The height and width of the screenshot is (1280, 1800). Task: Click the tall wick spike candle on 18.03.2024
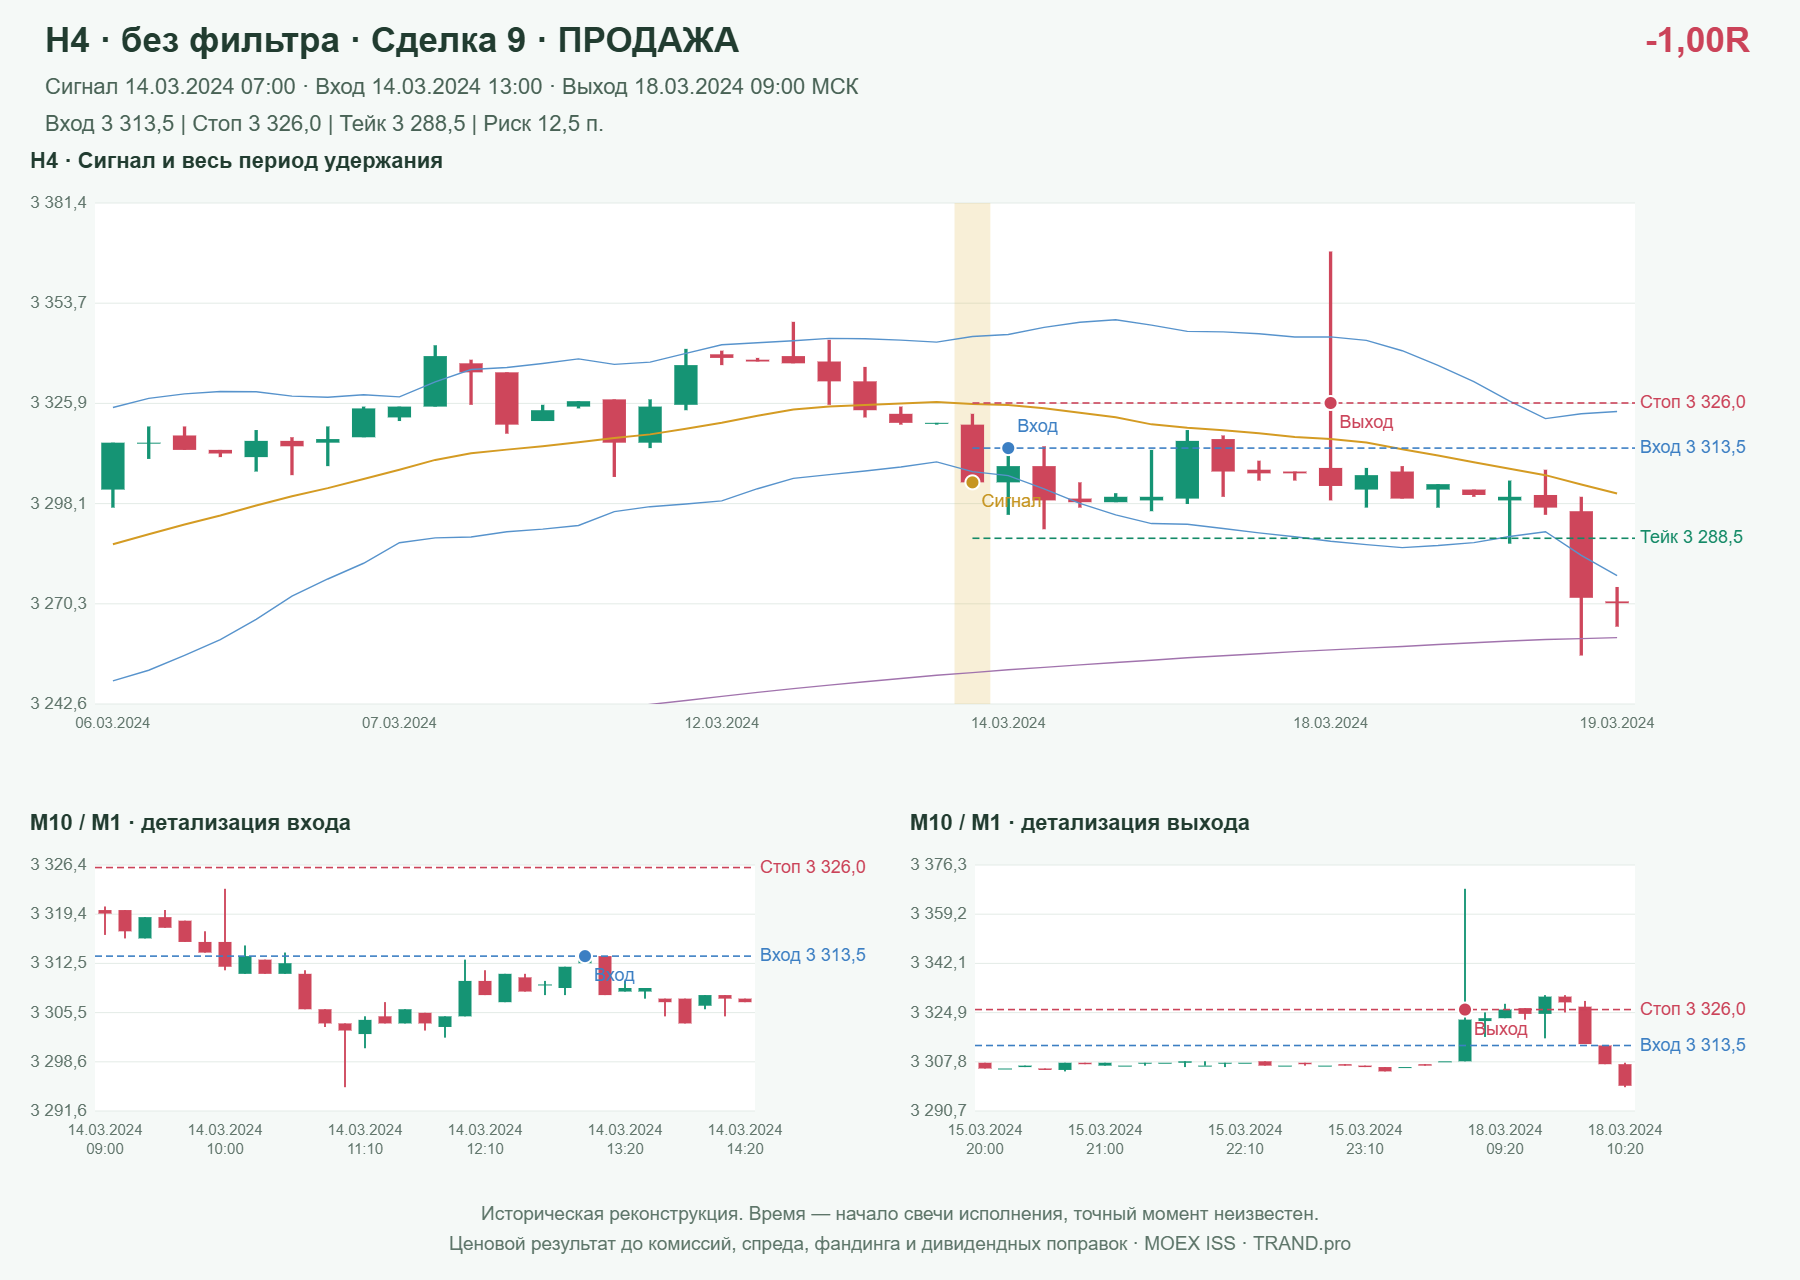(x=1330, y=375)
